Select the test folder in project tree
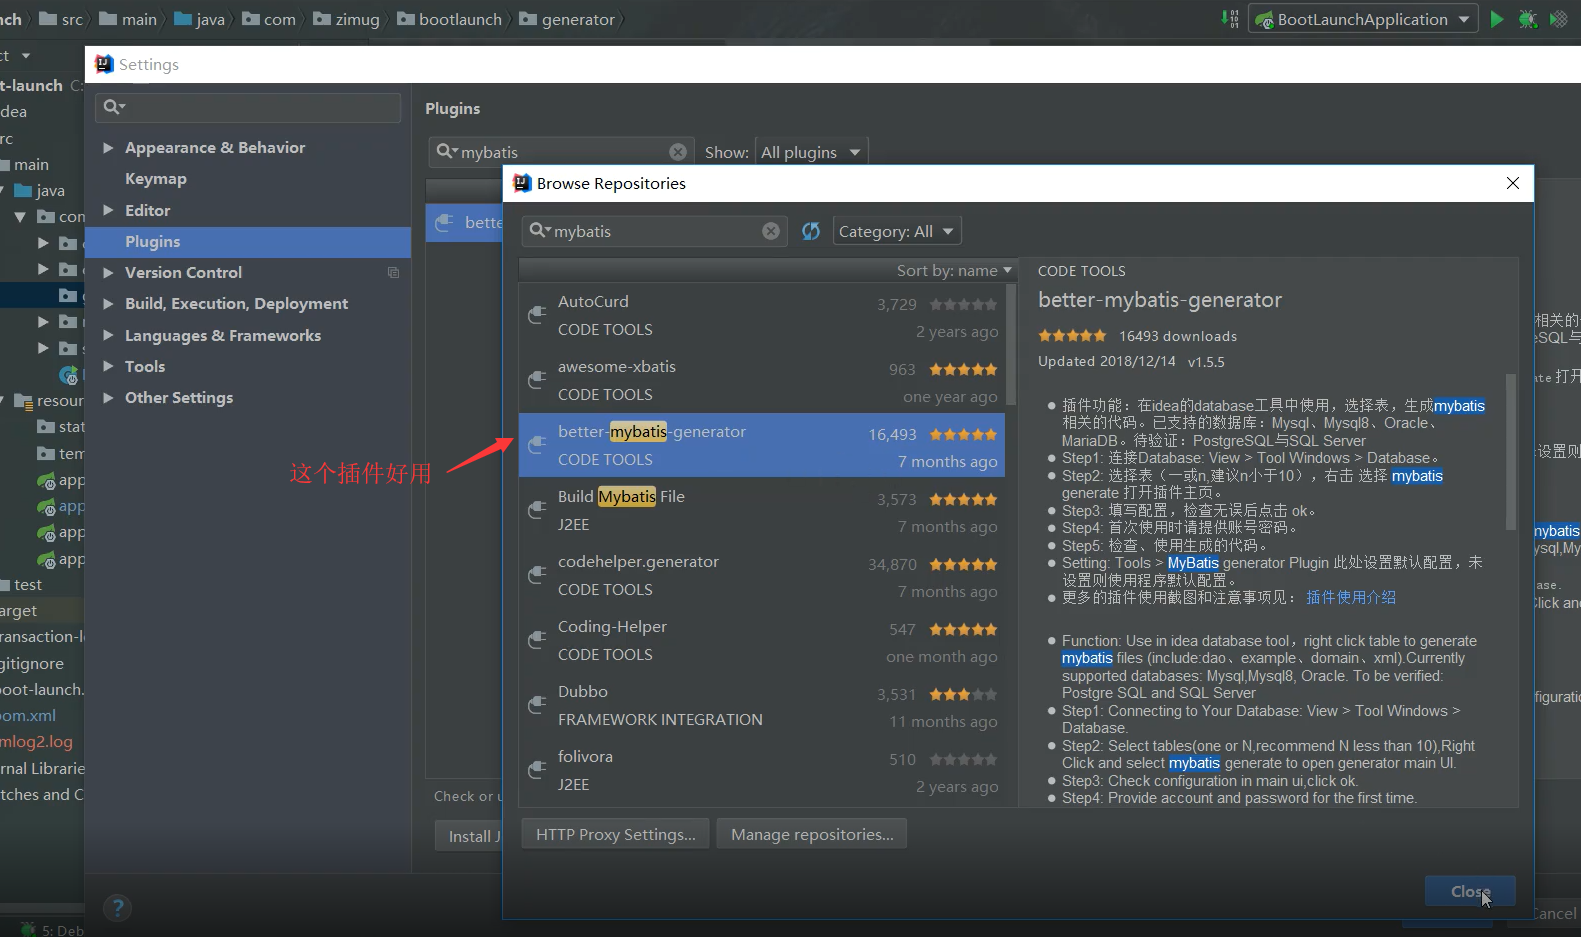Viewport: 1581px width, 937px height. (x=27, y=584)
